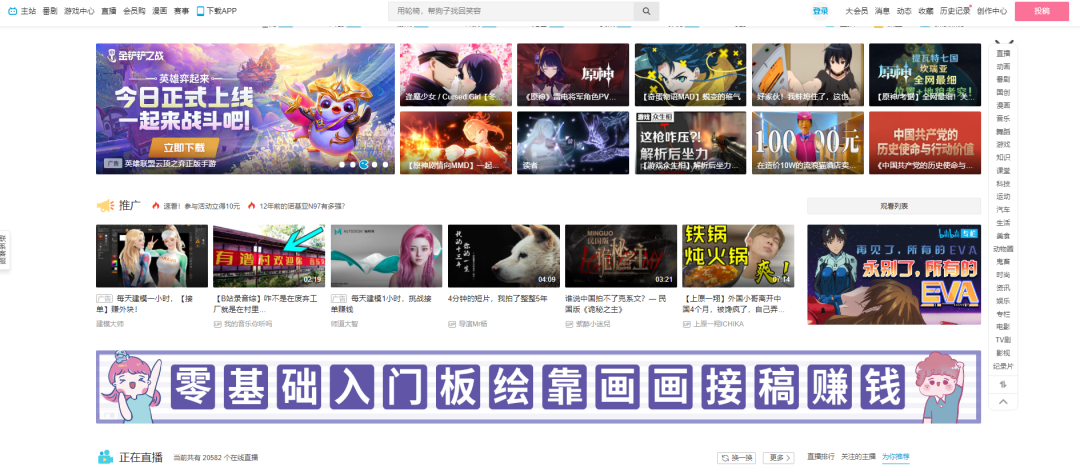
Task: Jump to 动画 in the right sidebar
Action: (x=1003, y=67)
